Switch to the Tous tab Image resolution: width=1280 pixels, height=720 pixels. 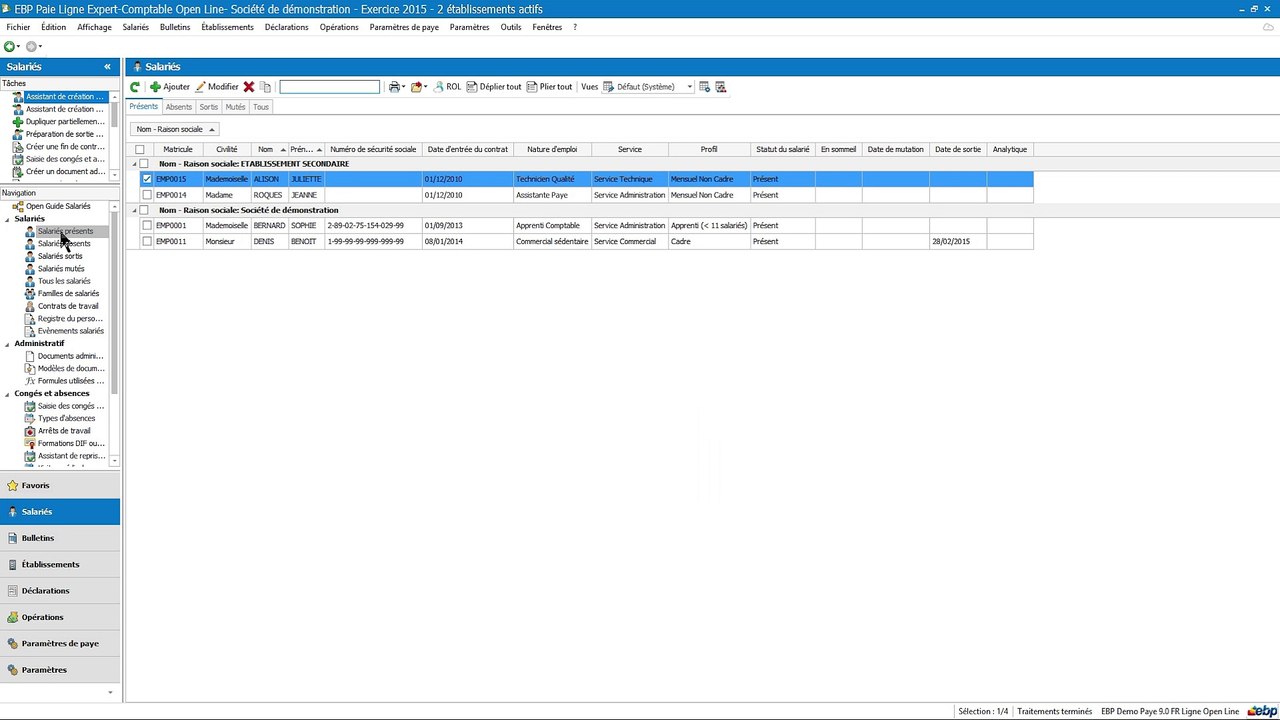pos(261,107)
